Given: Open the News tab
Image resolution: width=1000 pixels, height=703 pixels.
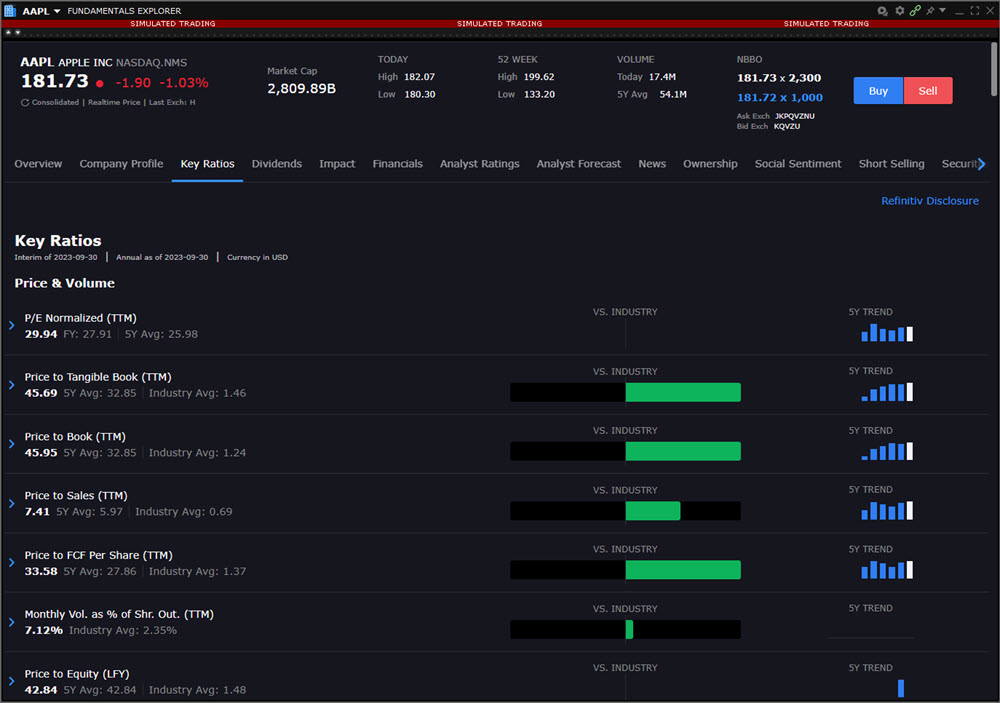Looking at the screenshot, I should [x=652, y=164].
